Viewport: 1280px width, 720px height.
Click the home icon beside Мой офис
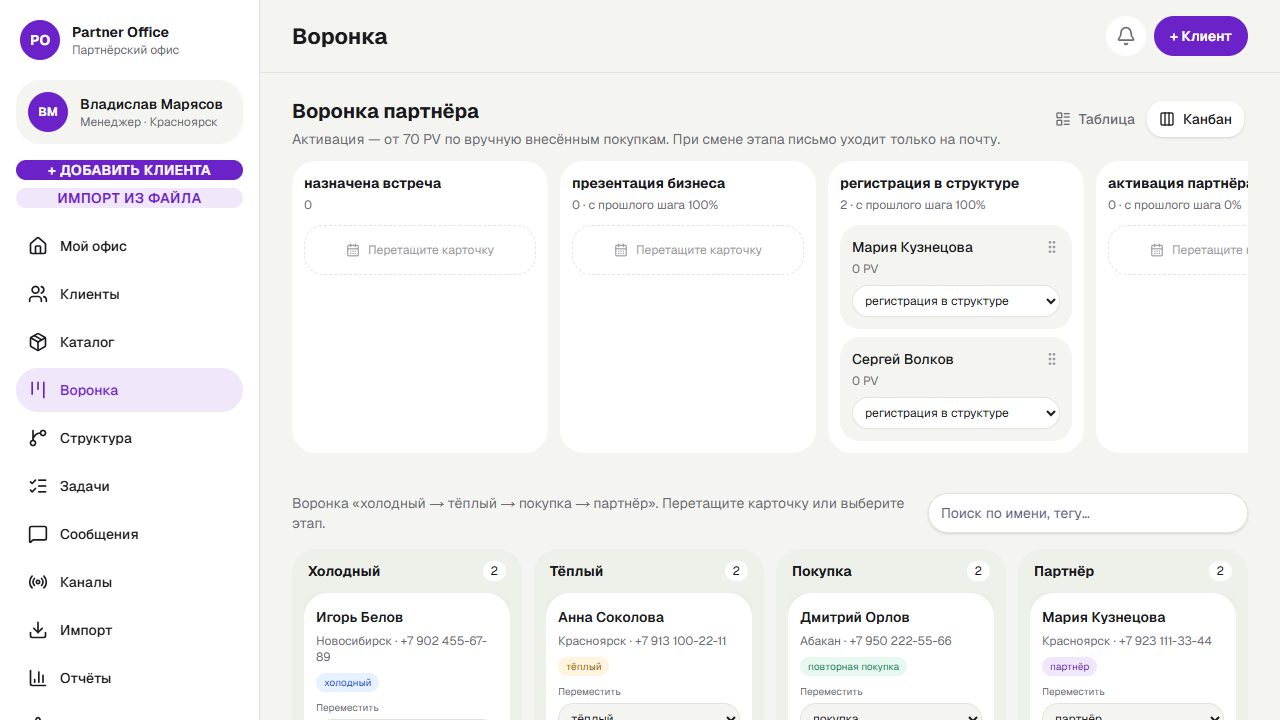38,246
